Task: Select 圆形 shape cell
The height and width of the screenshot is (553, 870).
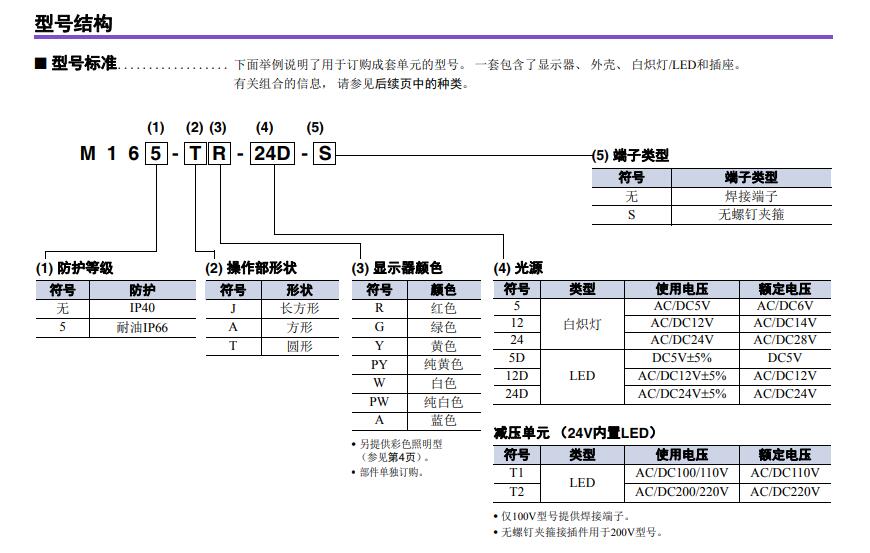Action: (300, 346)
